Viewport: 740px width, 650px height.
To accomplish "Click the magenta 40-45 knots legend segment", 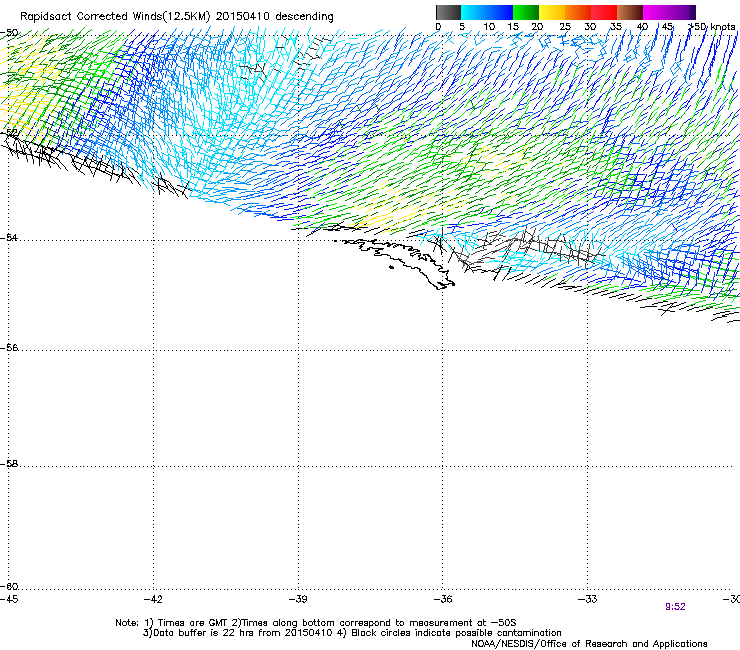I will coord(656,12).
